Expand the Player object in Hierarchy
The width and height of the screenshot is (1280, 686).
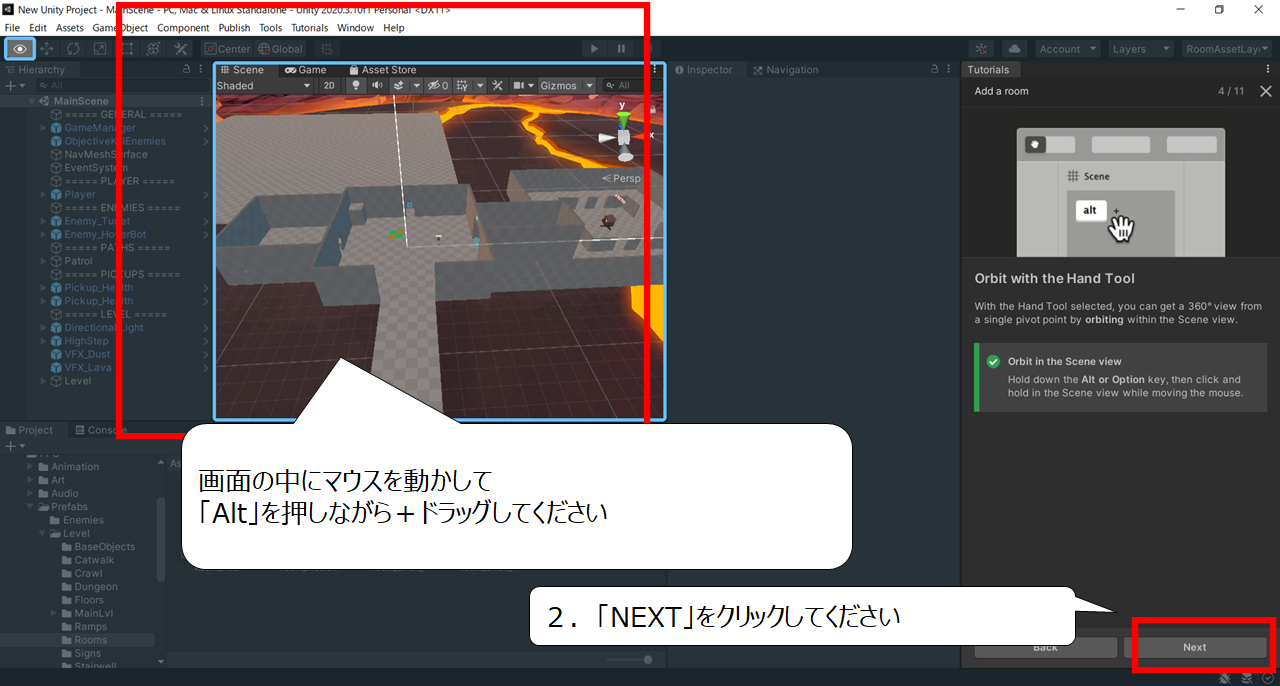(43, 195)
